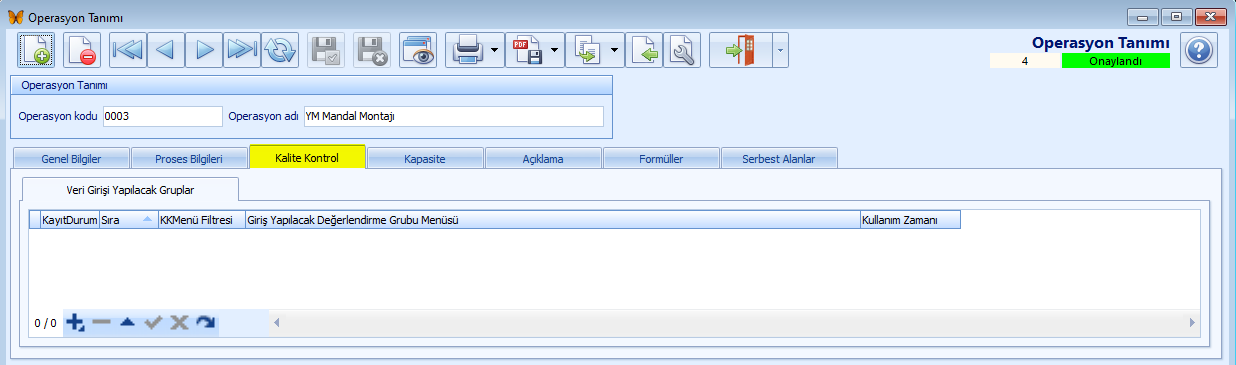Open the Serbest Alanlar tab
Screen dimensions: 1236x365
(779, 158)
